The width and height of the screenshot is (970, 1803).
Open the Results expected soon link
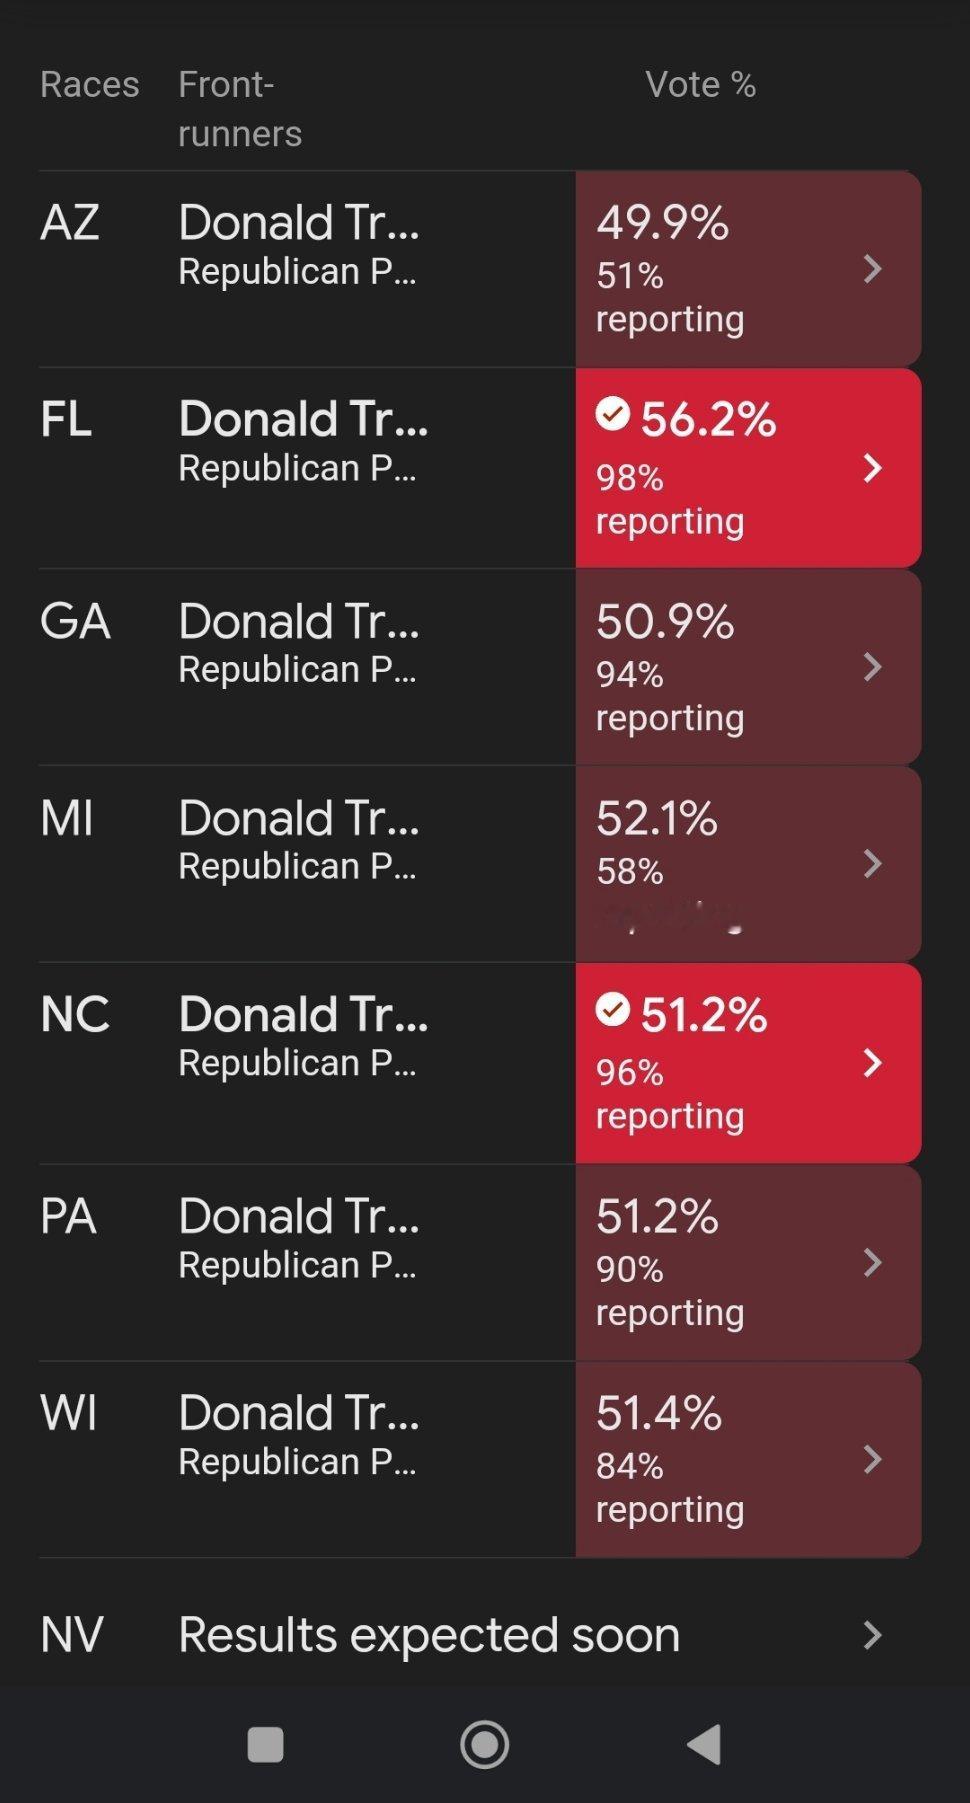tap(429, 1635)
